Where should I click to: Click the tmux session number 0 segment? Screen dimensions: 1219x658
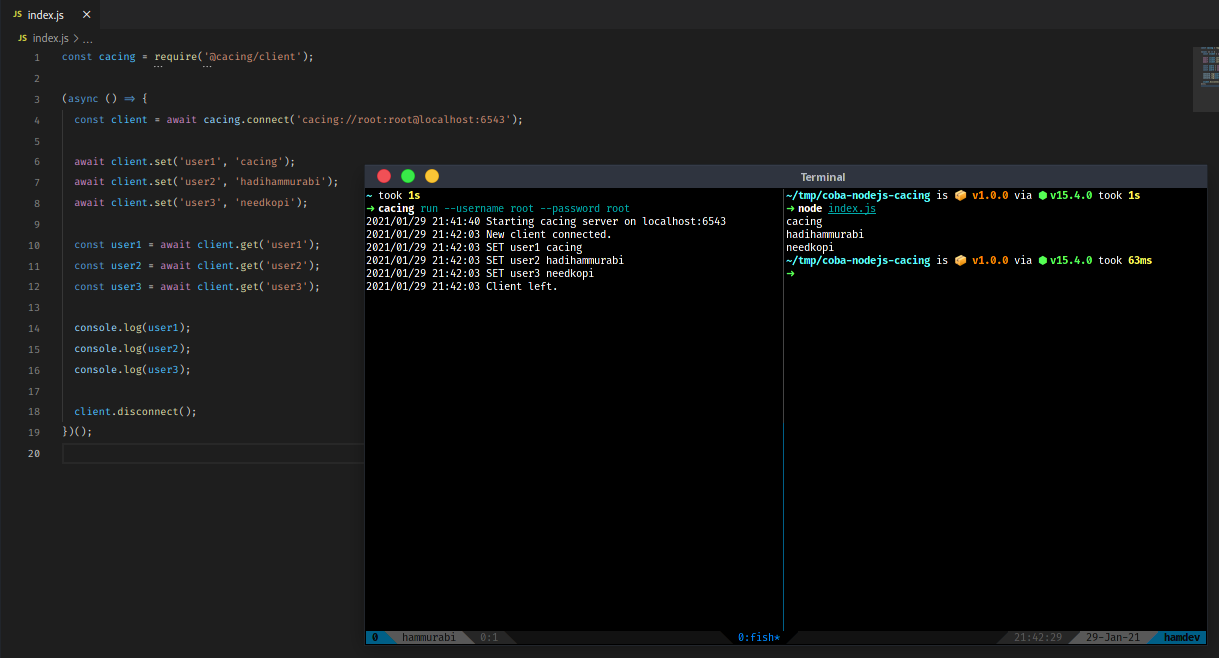click(375, 637)
